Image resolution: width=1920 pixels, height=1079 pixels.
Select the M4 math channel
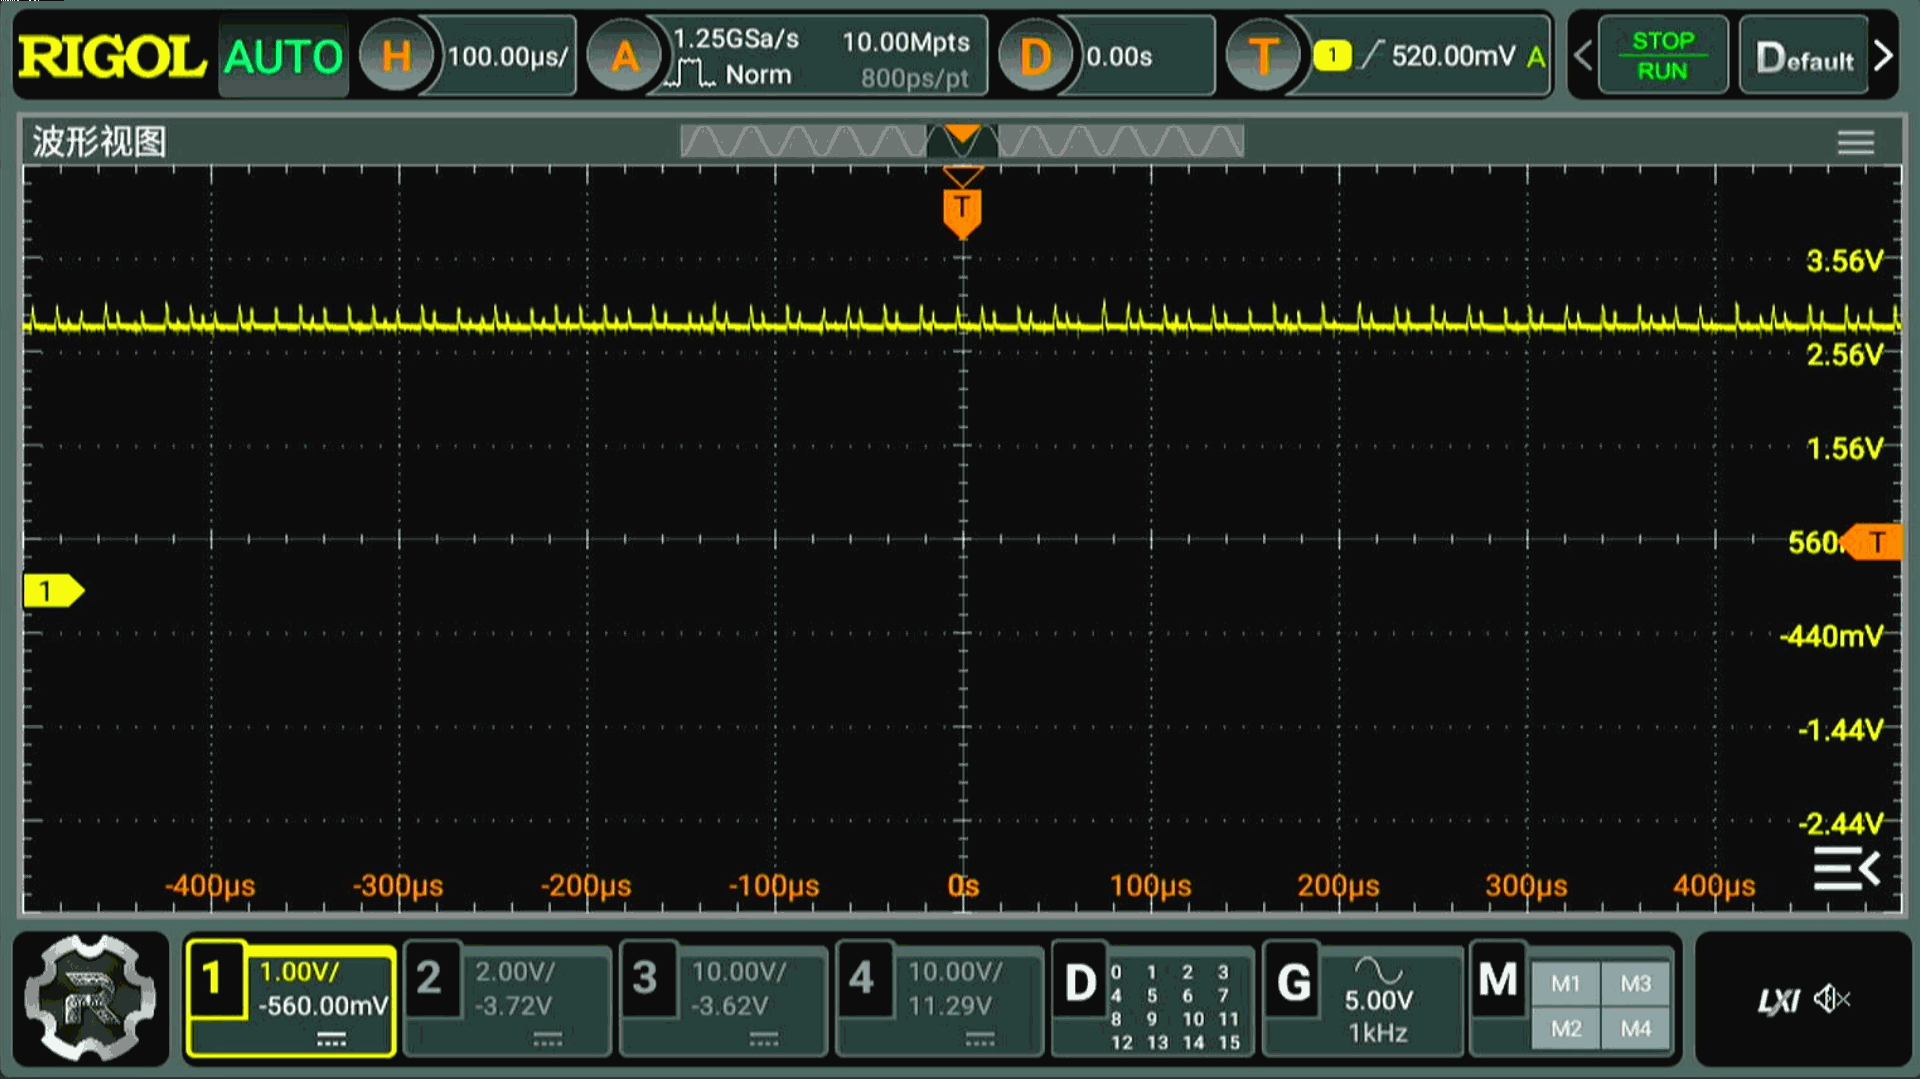[1636, 1029]
